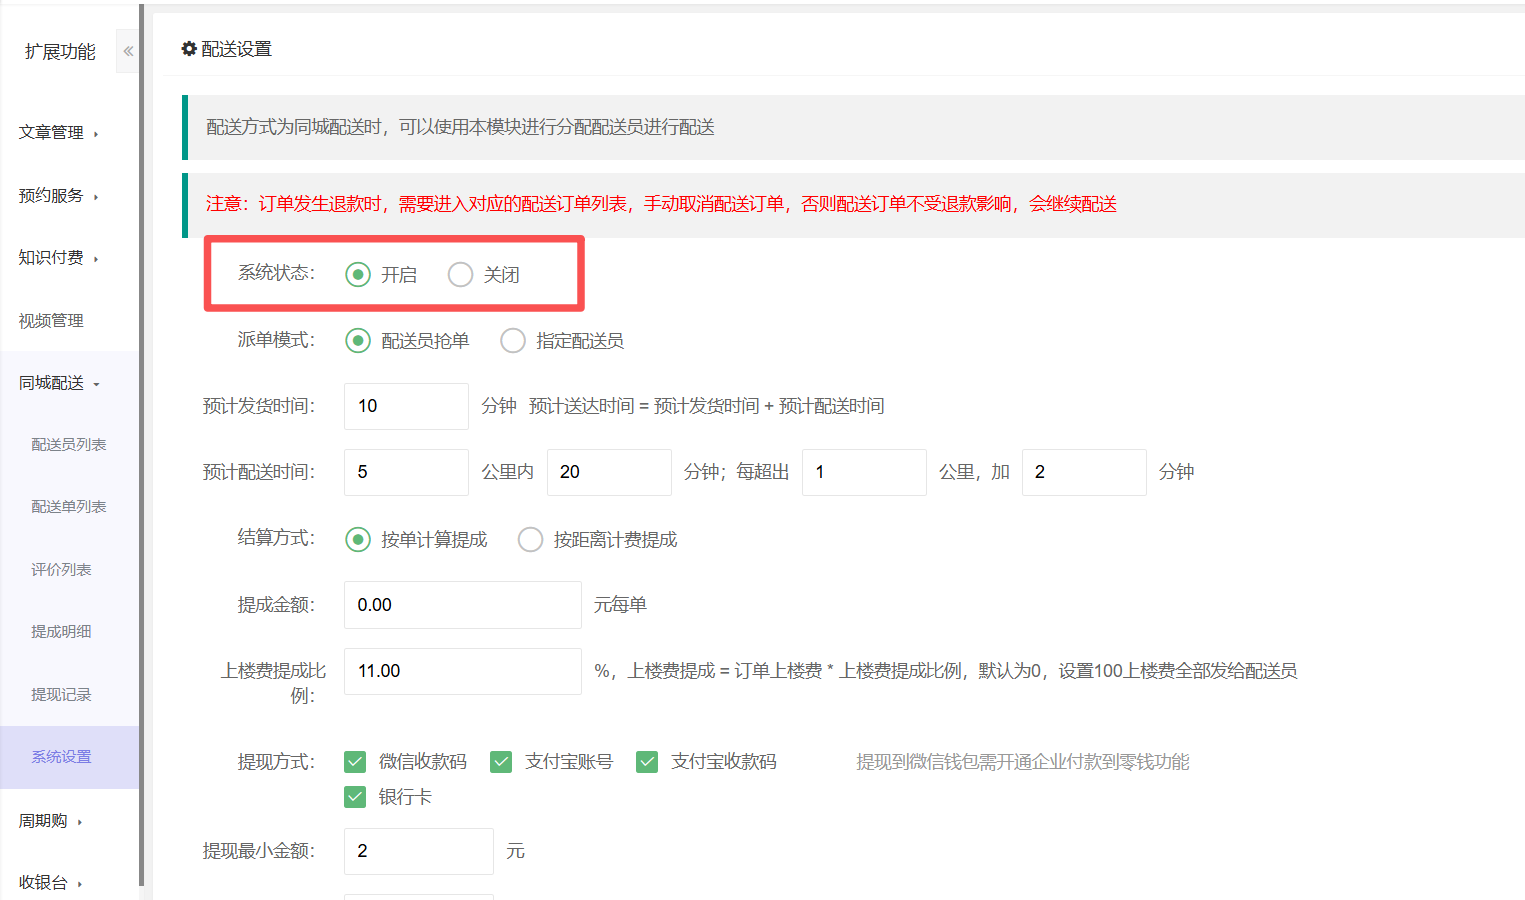Click the 提现最小金额 input field
Image resolution: width=1525 pixels, height=900 pixels.
pyautogui.click(x=418, y=851)
